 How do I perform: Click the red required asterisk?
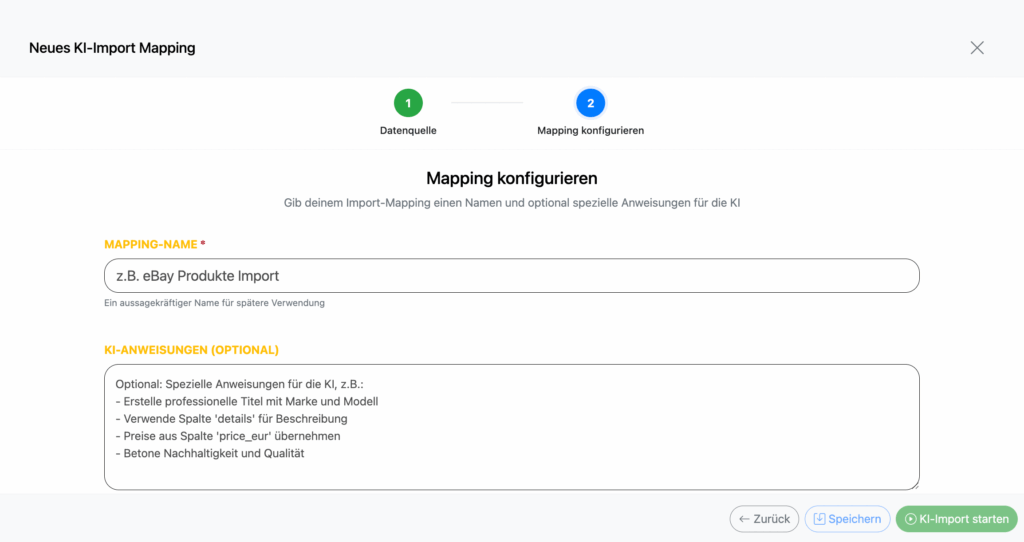(203, 244)
